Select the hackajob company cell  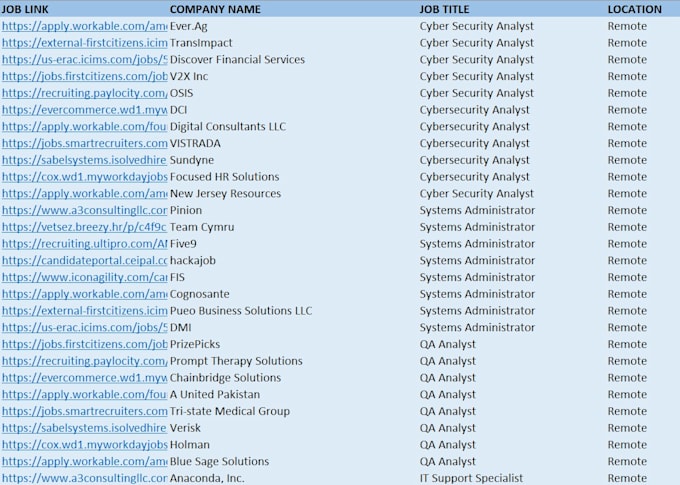tap(193, 261)
